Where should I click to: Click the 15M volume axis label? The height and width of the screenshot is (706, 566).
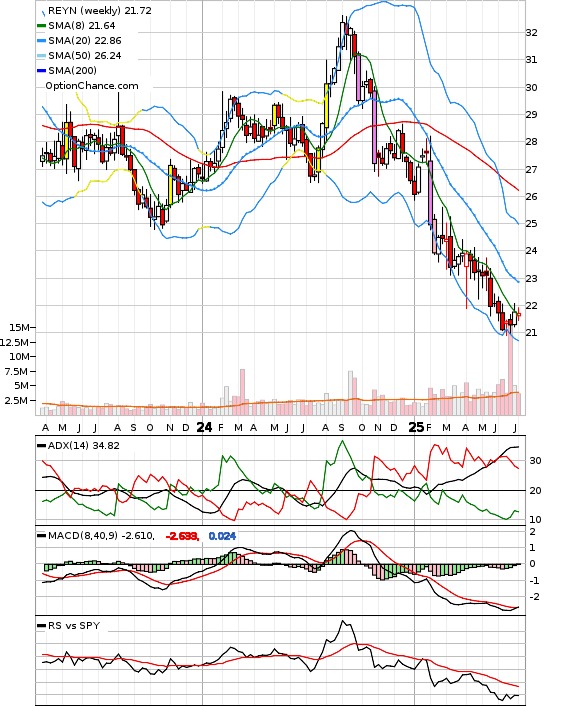tap(19, 327)
